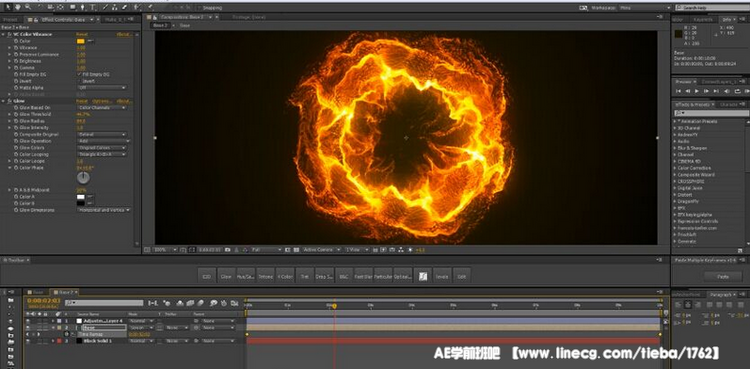
Task: Select the Selection arrow tool
Action: [x=7, y=7]
